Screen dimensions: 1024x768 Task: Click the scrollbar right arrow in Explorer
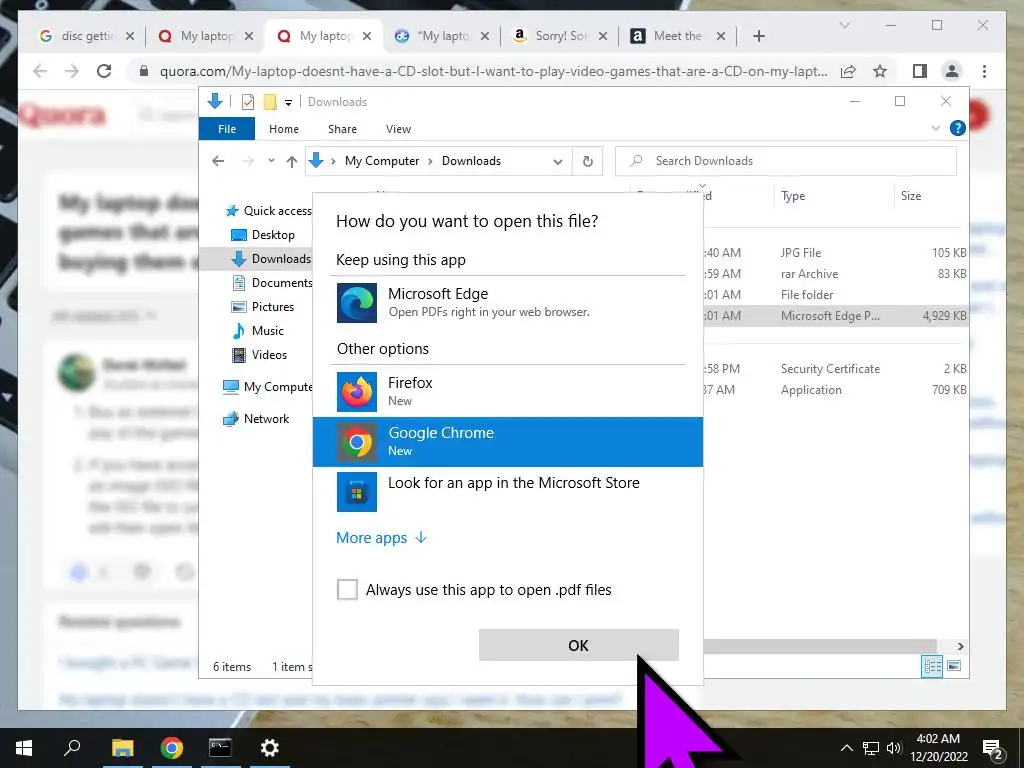pyautogui.click(x=960, y=646)
